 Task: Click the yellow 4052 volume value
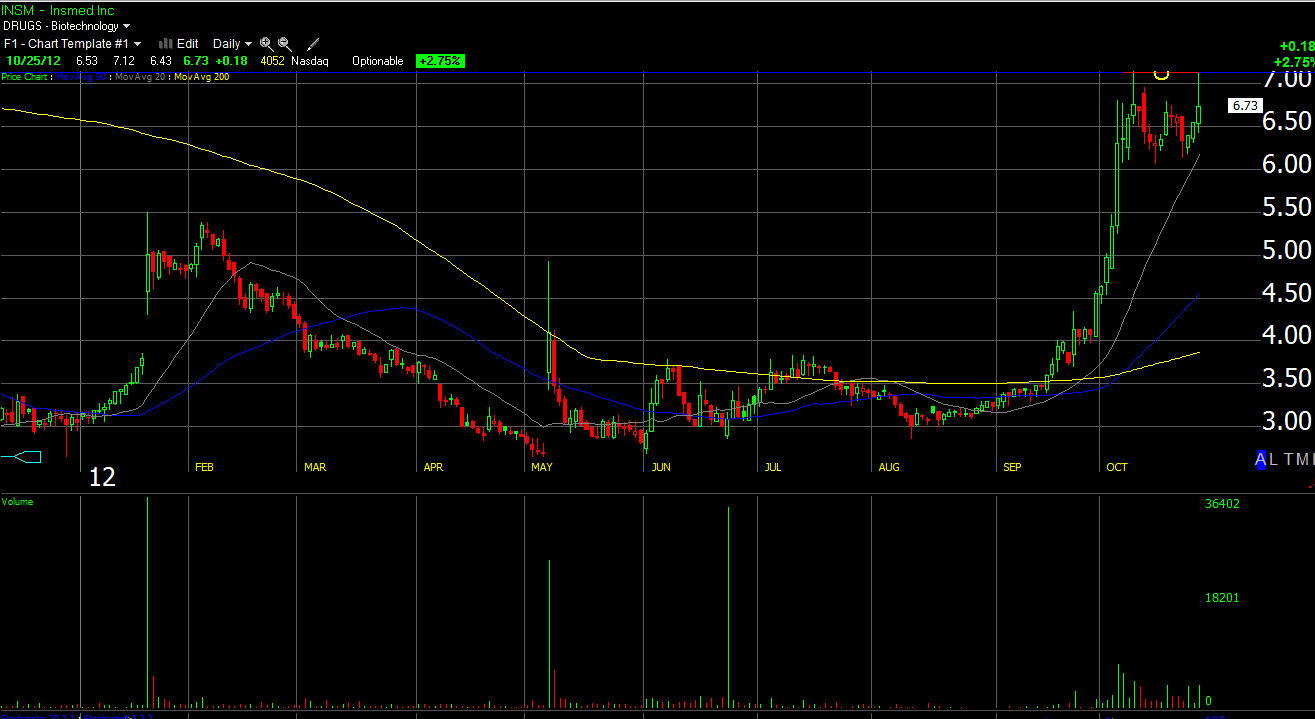click(273, 61)
